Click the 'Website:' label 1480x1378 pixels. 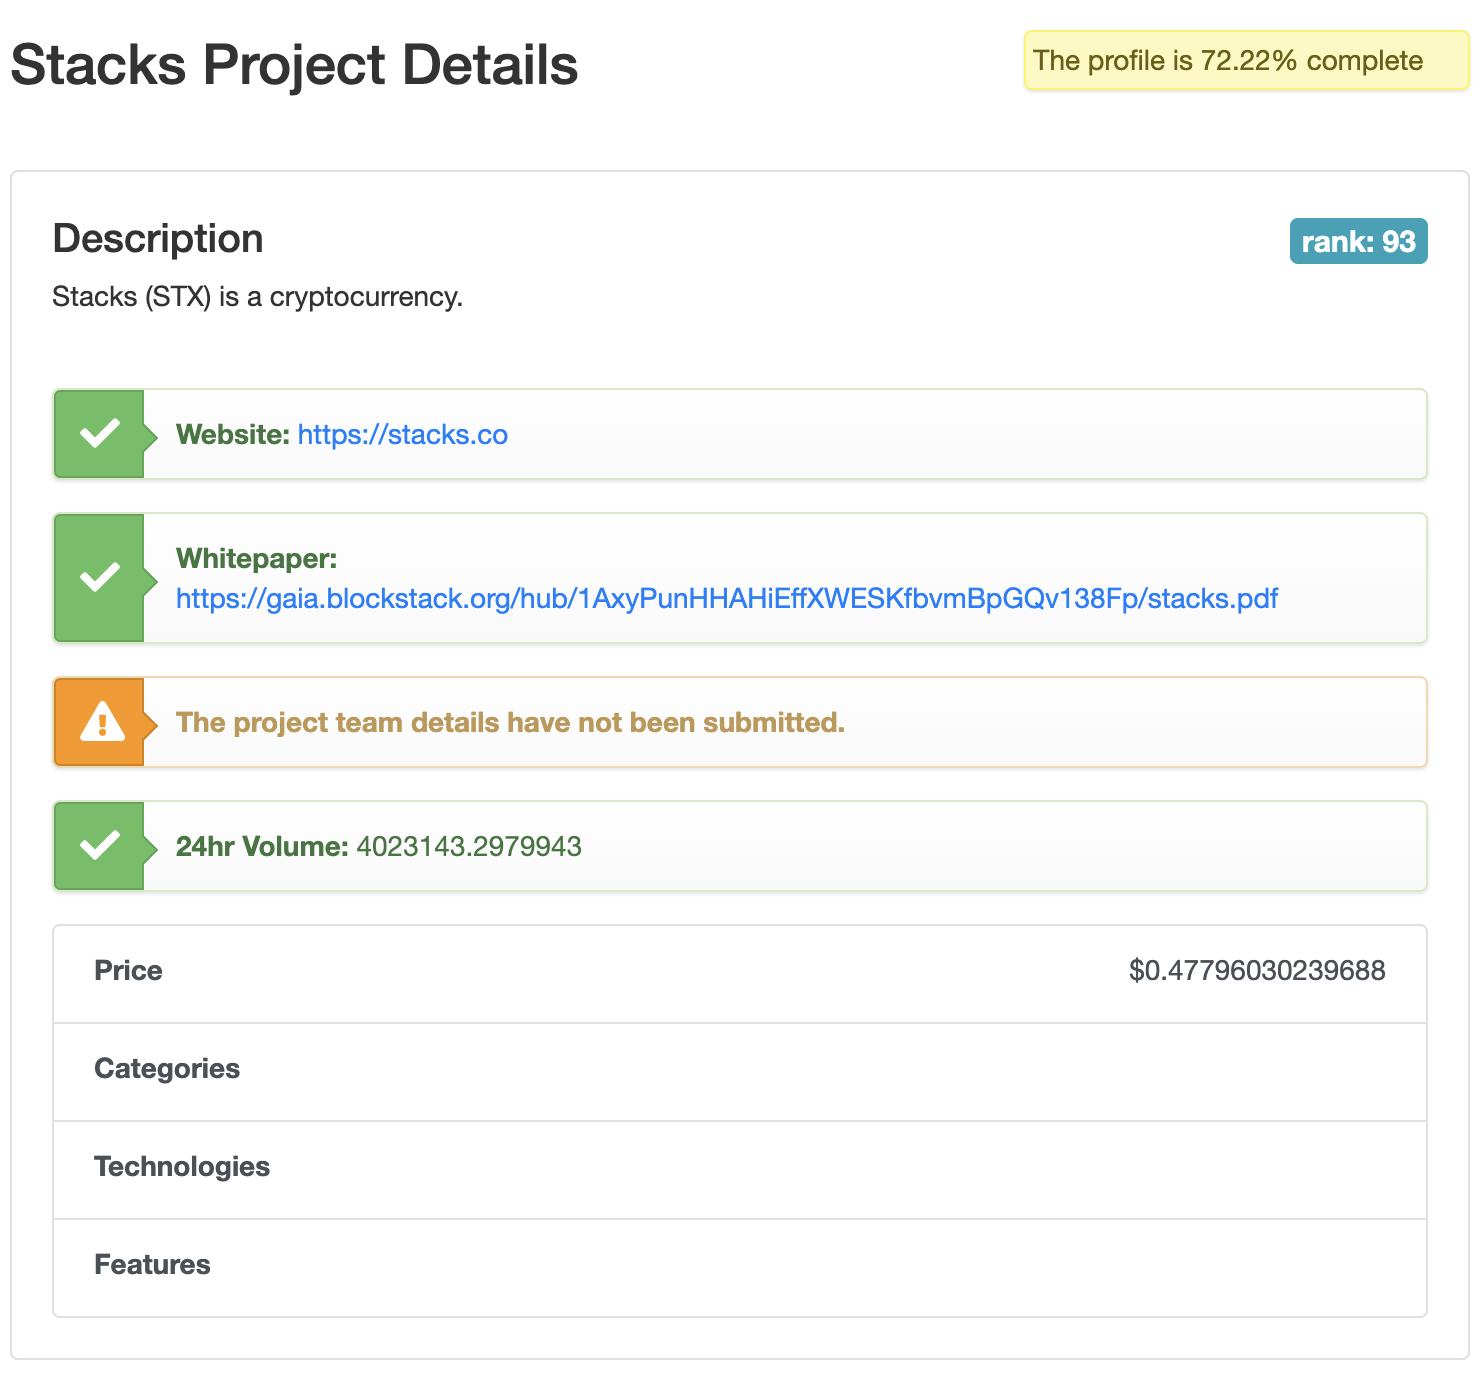click(233, 435)
